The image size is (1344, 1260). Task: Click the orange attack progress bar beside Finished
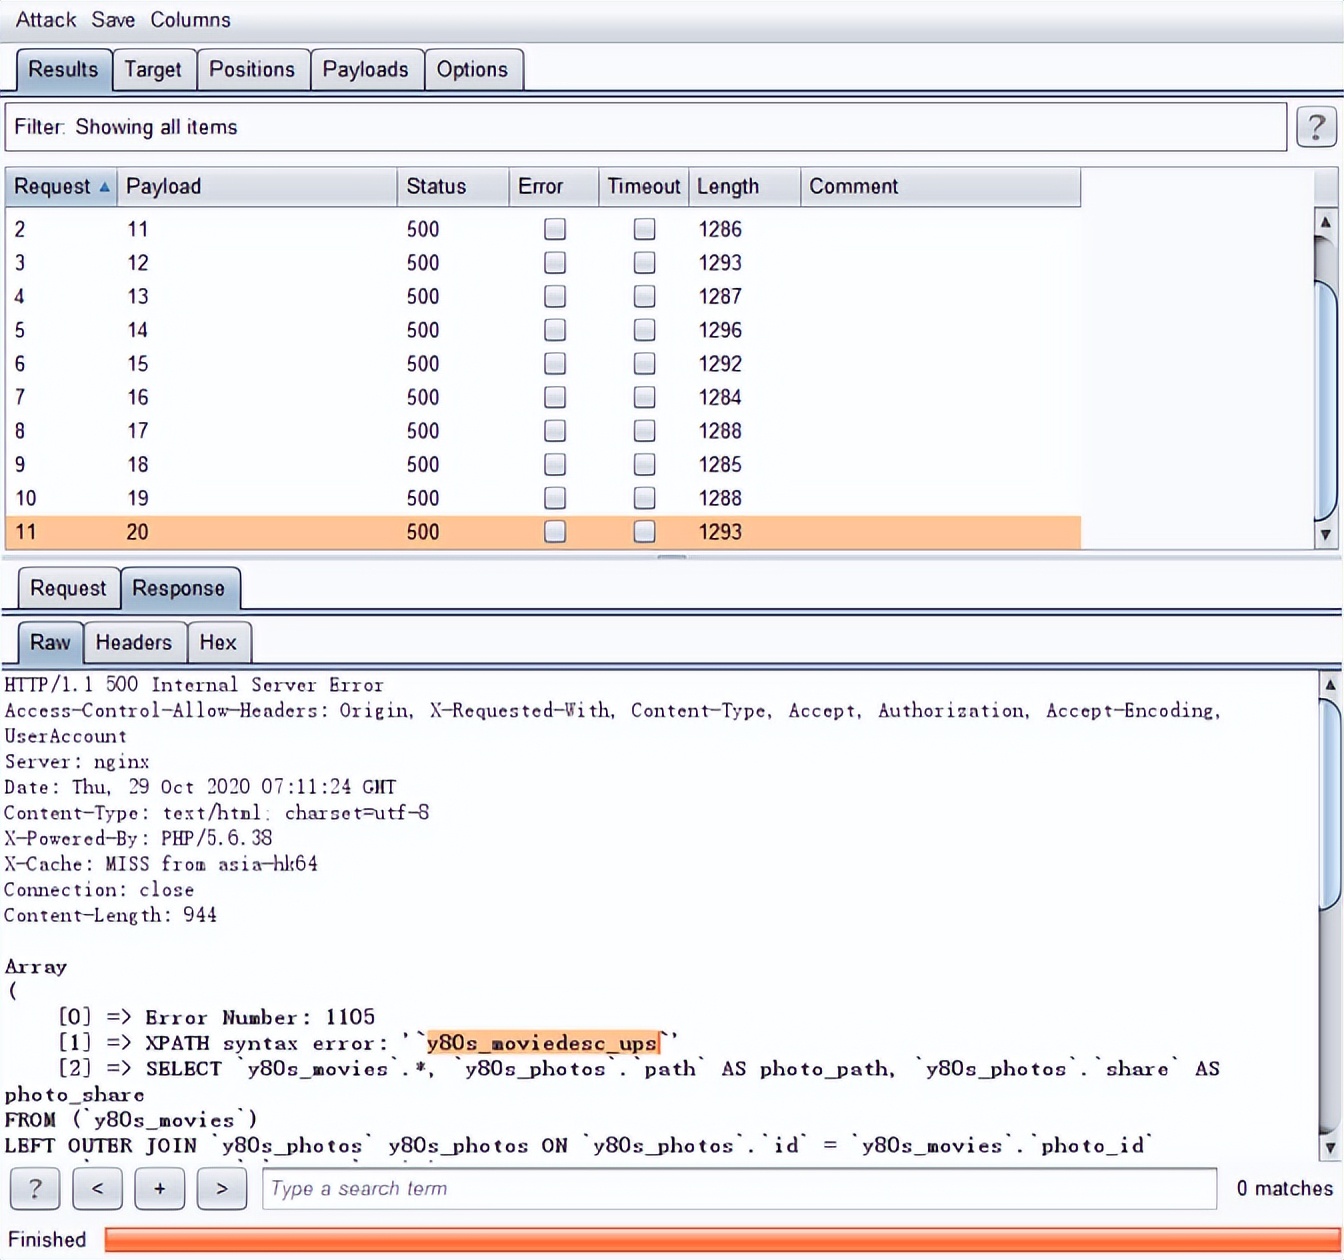(700, 1239)
